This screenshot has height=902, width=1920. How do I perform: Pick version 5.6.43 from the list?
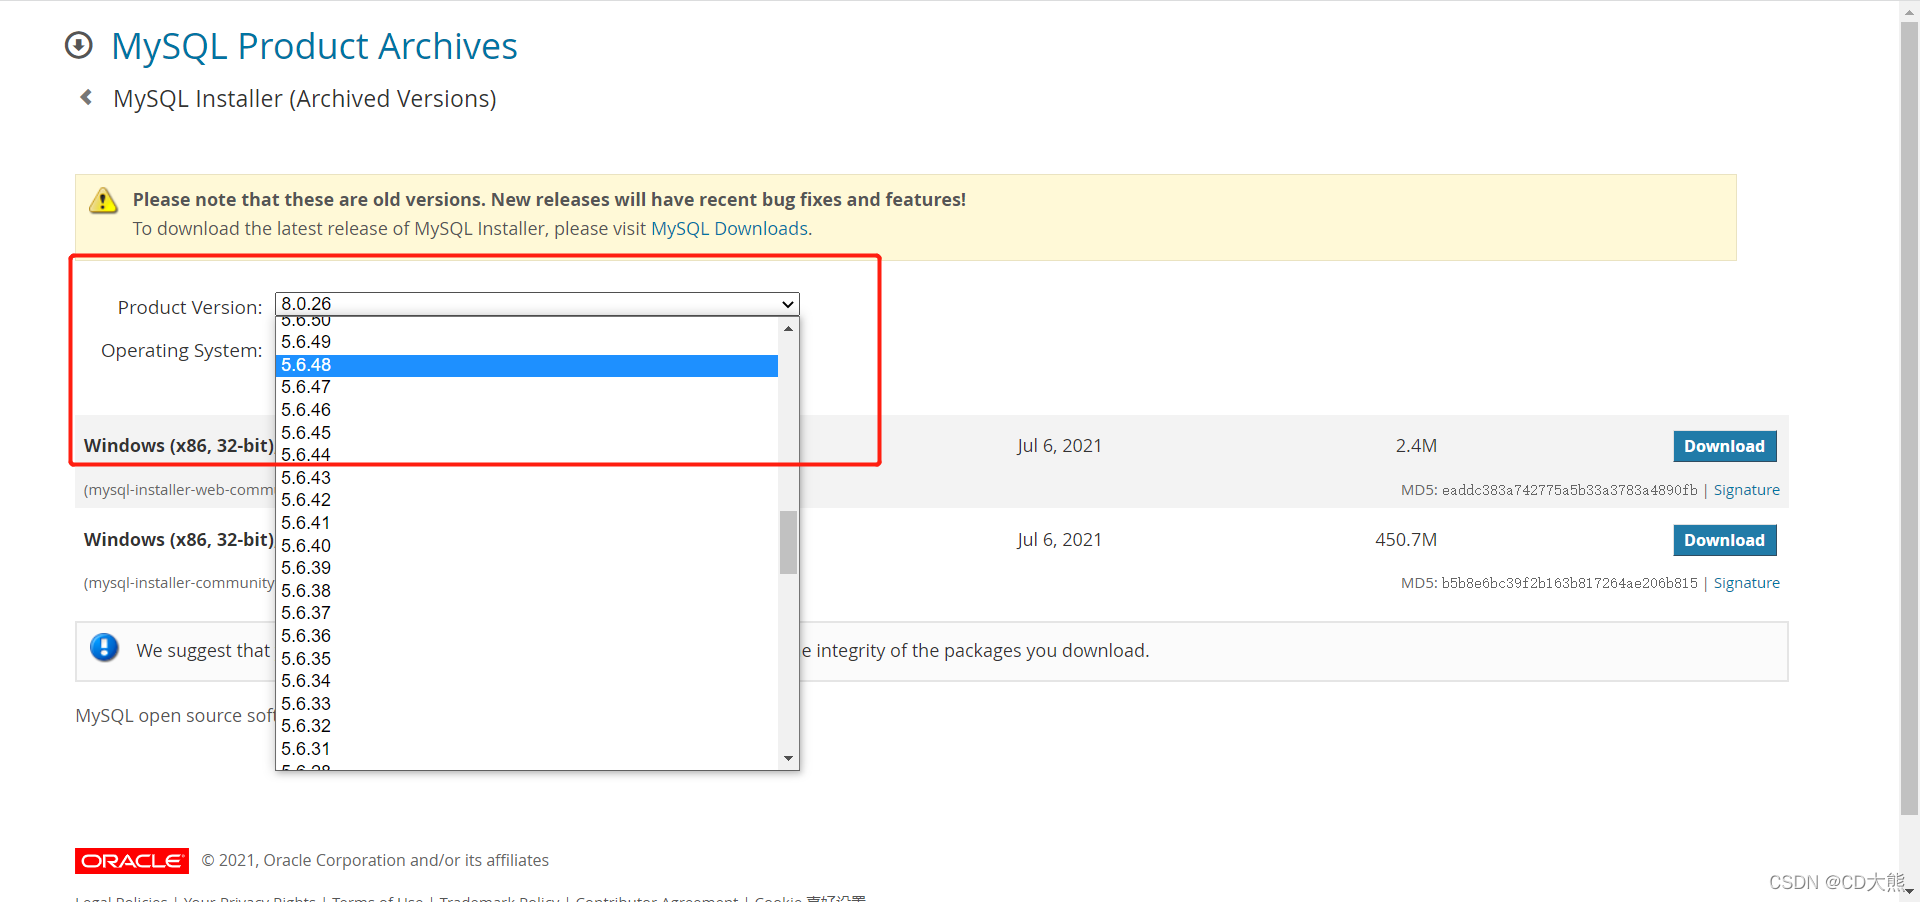527,478
